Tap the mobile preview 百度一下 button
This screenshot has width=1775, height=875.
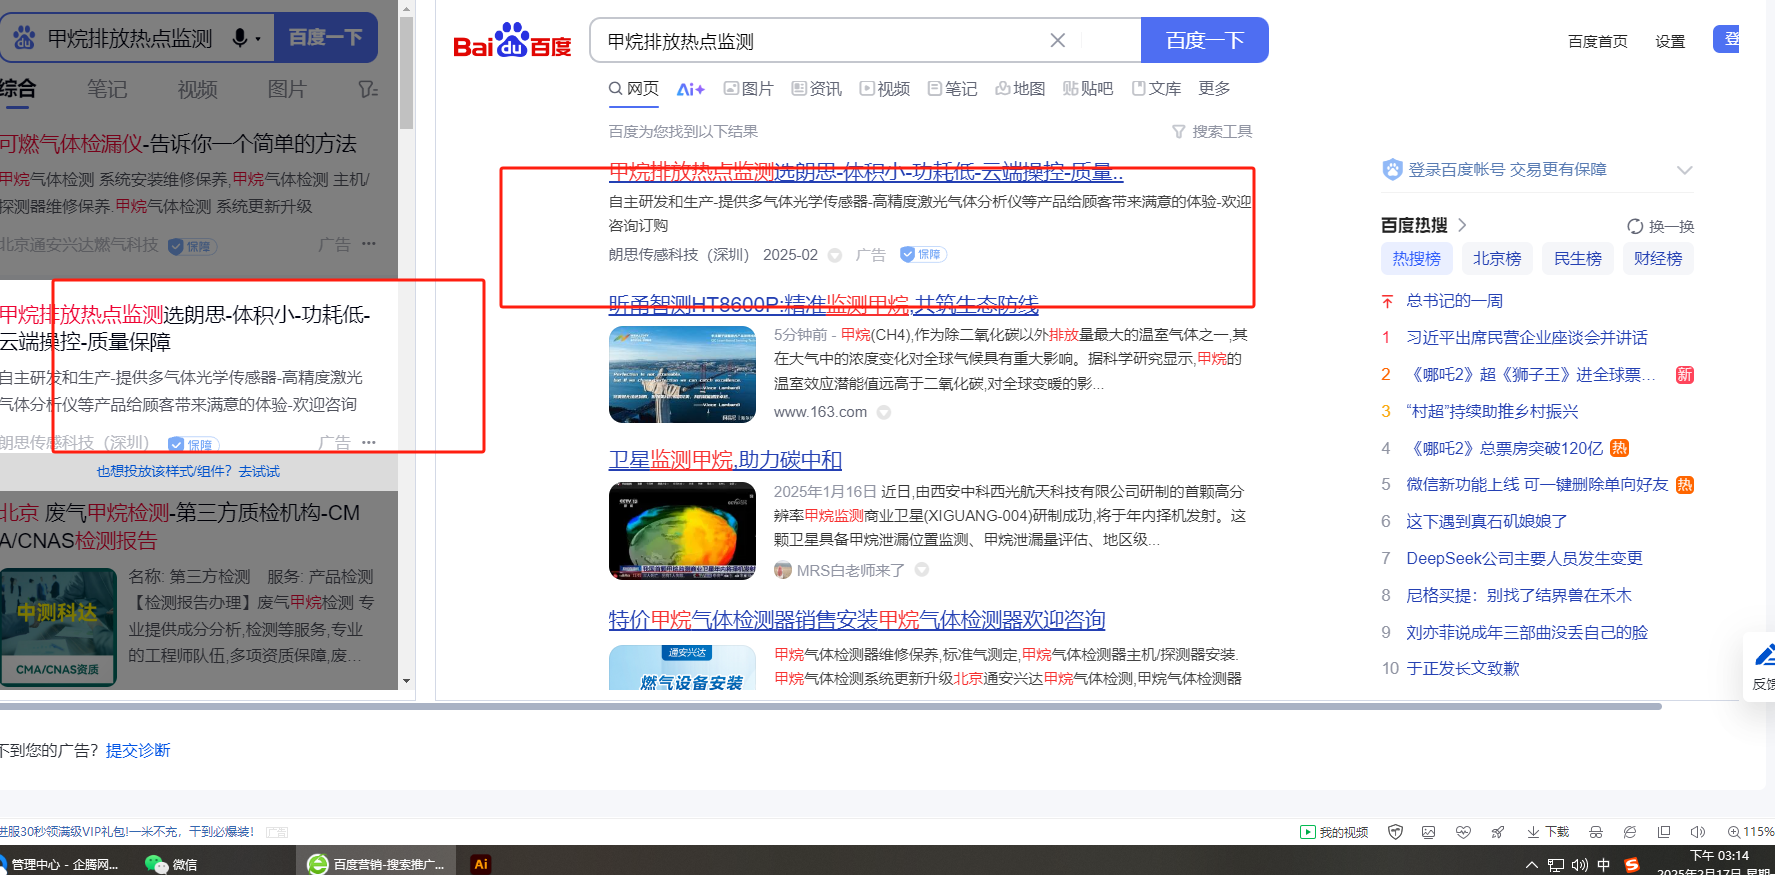(326, 38)
